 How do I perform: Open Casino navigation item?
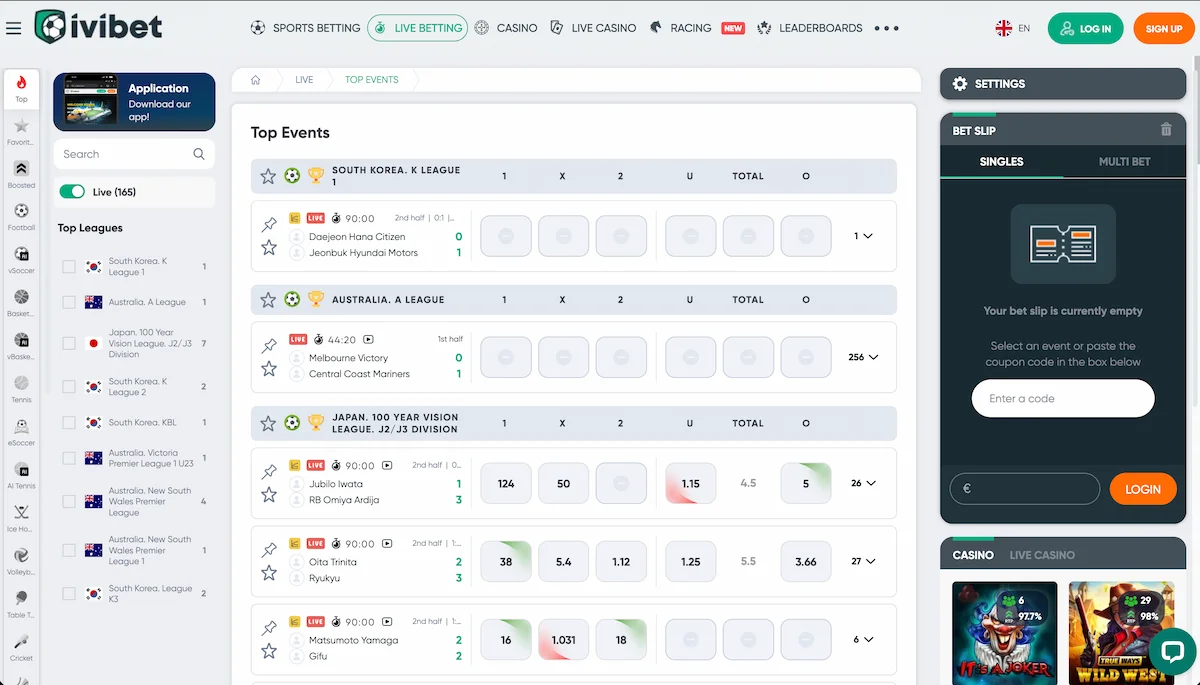point(506,28)
